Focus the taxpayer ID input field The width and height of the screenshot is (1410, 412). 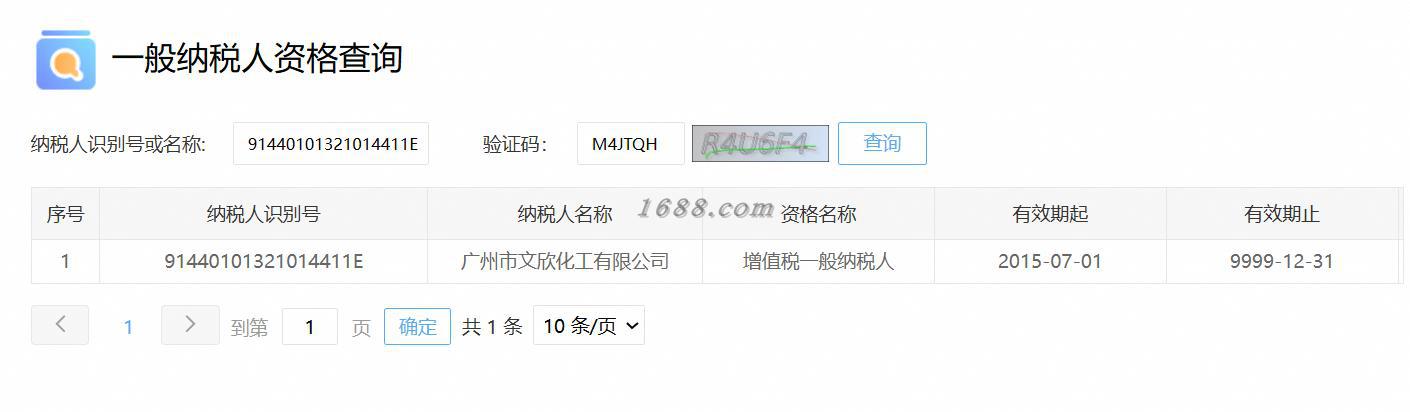(x=331, y=144)
